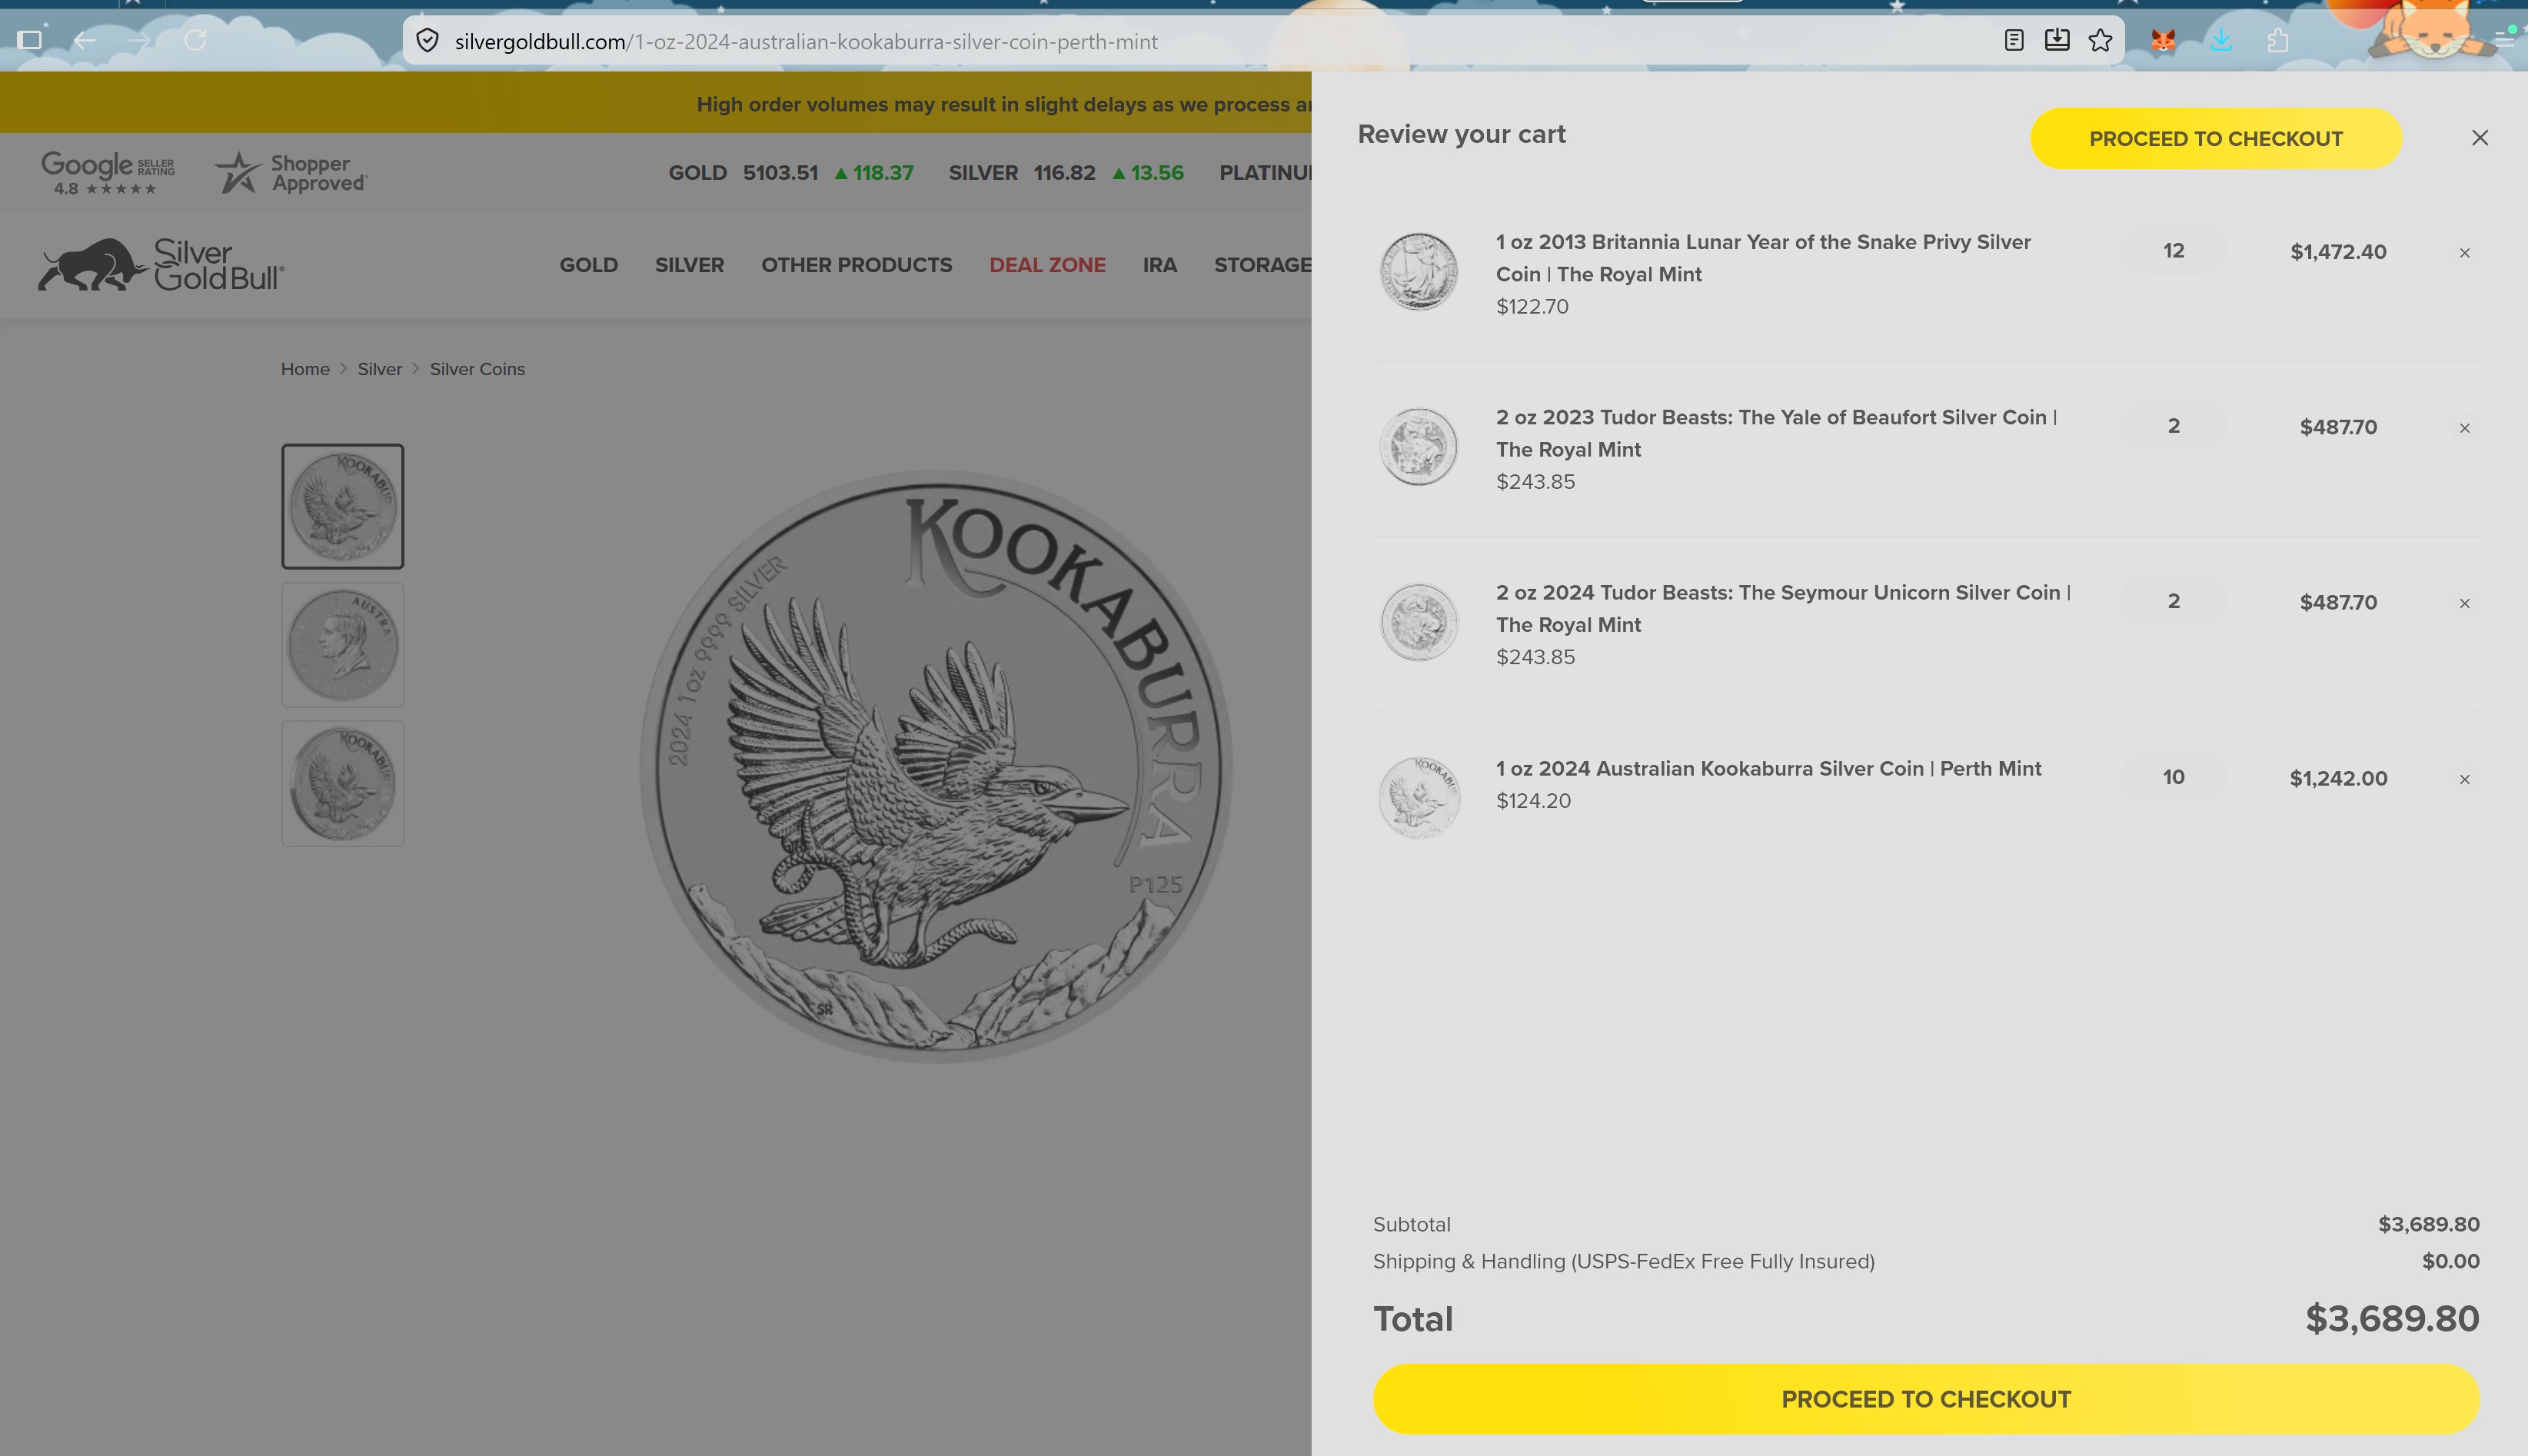The width and height of the screenshot is (2528, 1456).
Task: Open the Silver navigation menu
Action: coord(689,265)
